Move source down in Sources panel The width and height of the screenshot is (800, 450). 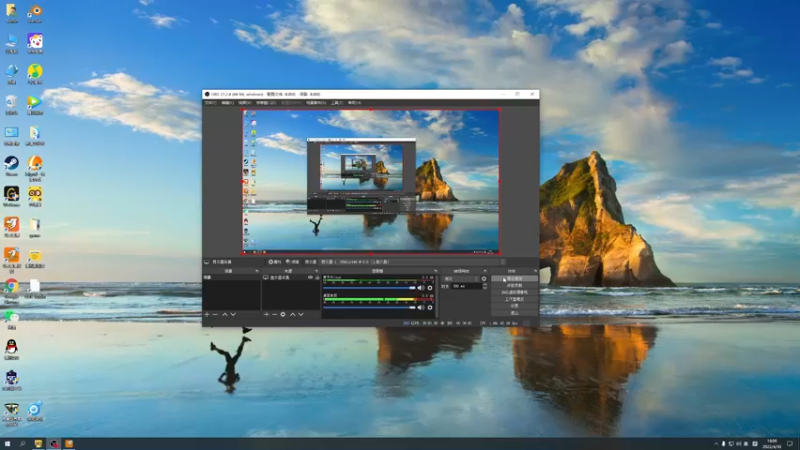click(301, 314)
